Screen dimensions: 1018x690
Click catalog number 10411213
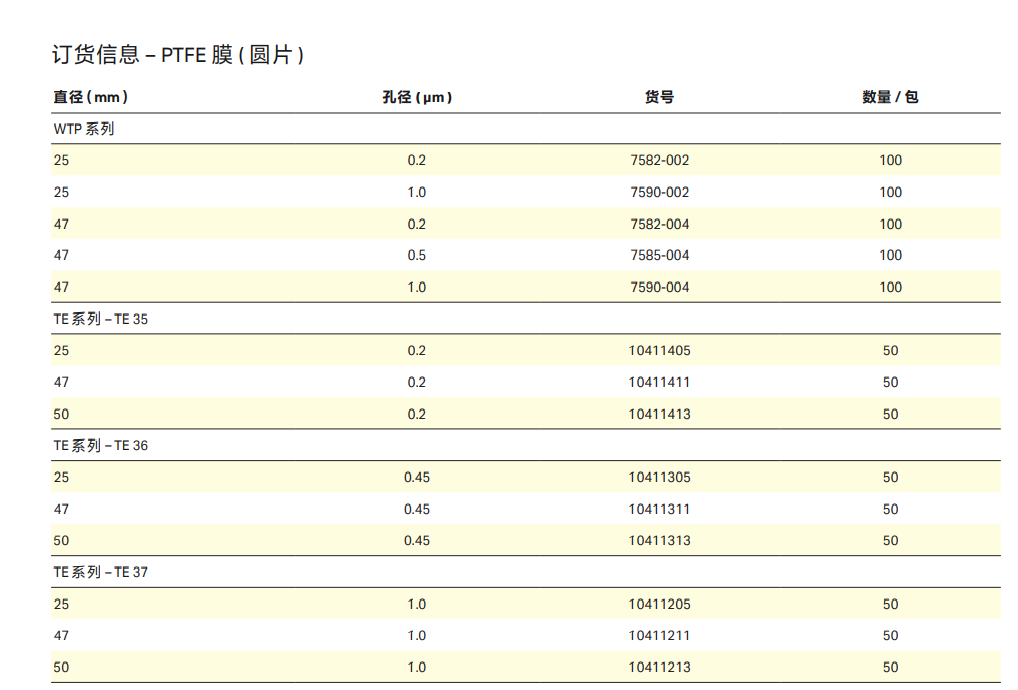click(x=659, y=667)
